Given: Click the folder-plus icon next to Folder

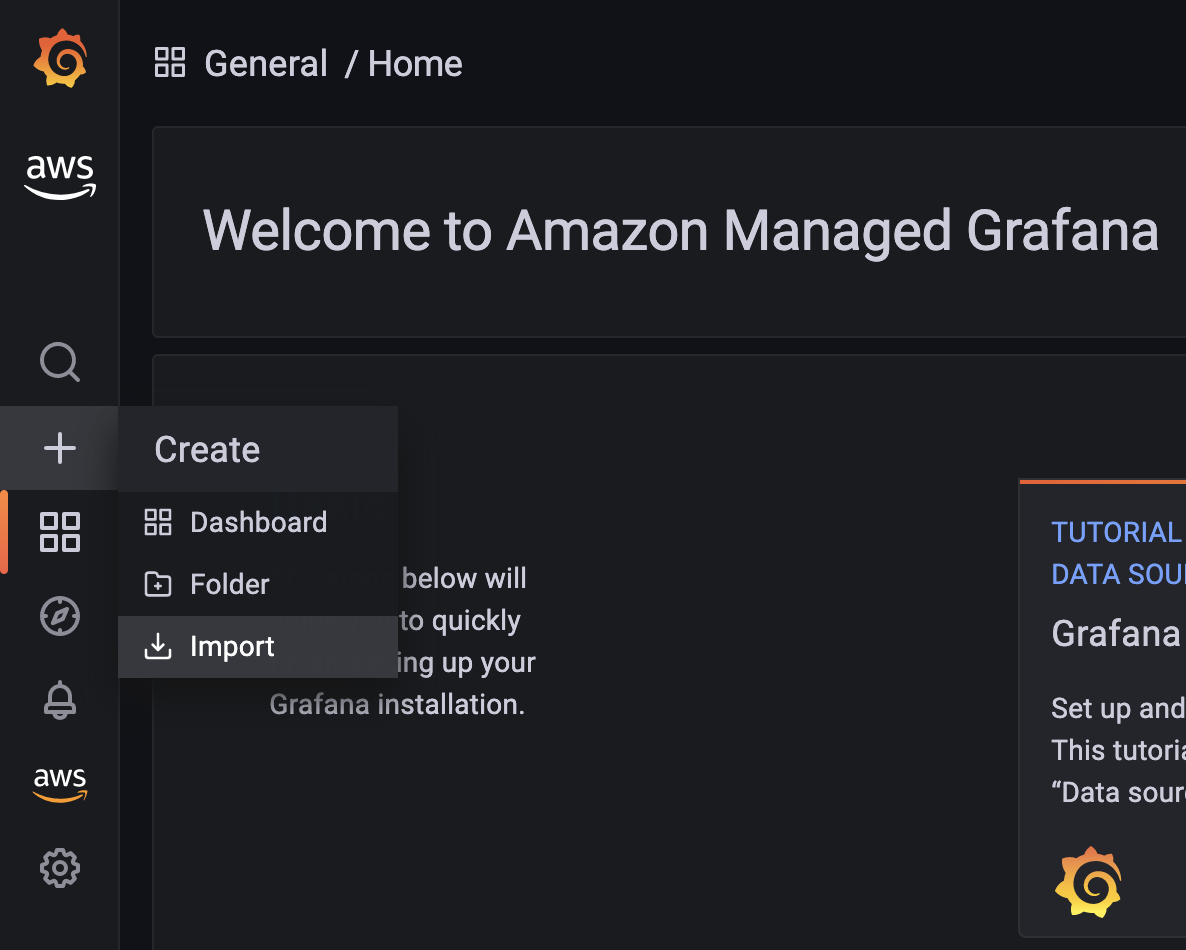Looking at the screenshot, I should (158, 585).
